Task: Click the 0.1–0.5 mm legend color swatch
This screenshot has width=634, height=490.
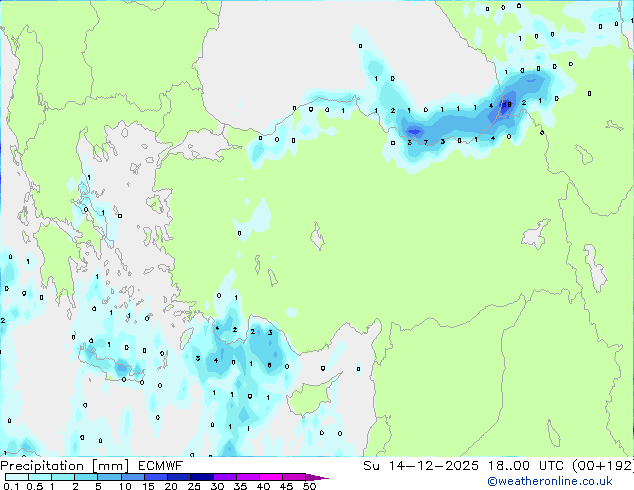Action: [x=17, y=477]
